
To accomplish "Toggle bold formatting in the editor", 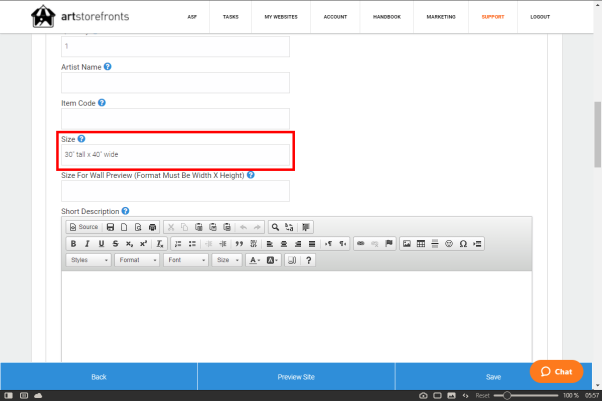I will click(73, 243).
